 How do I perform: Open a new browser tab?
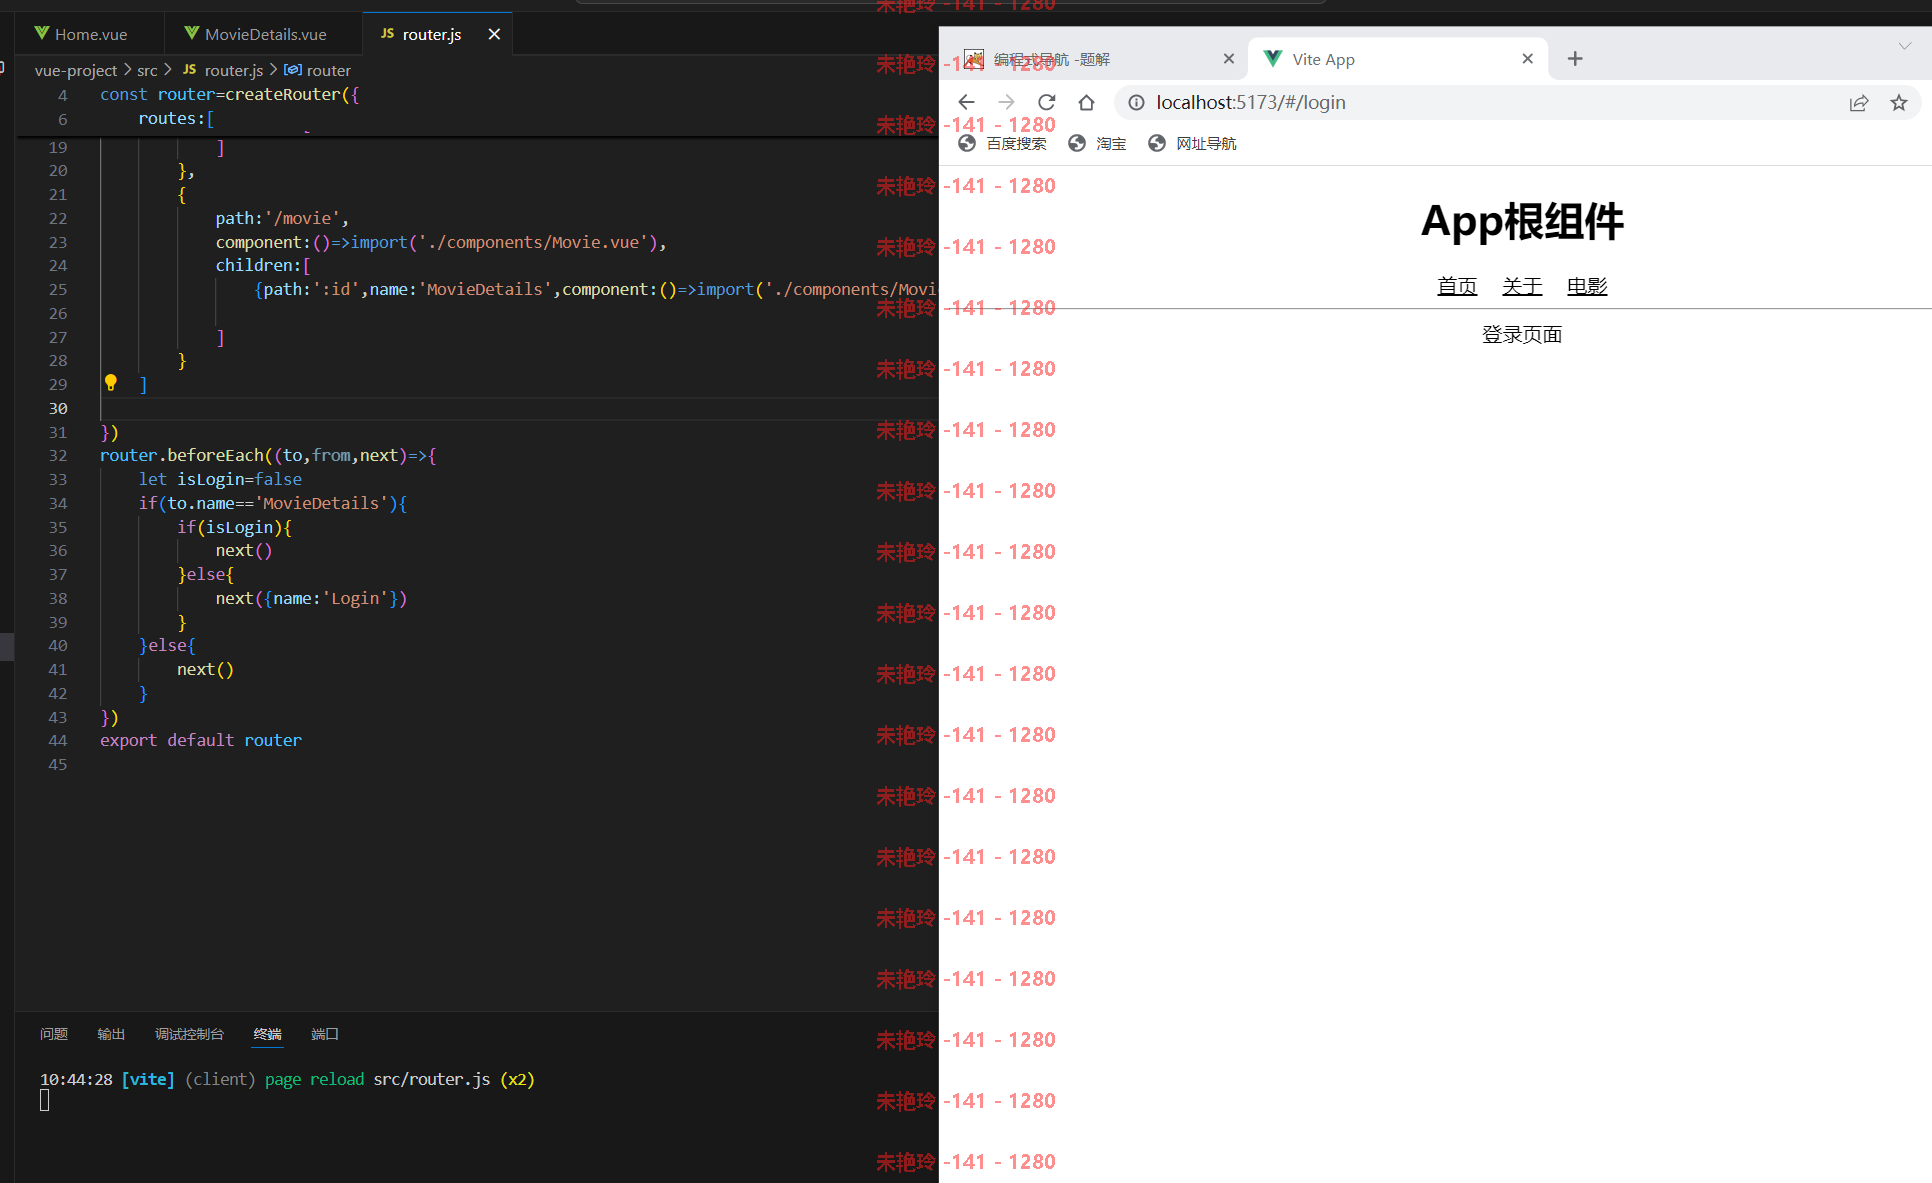point(1575,59)
